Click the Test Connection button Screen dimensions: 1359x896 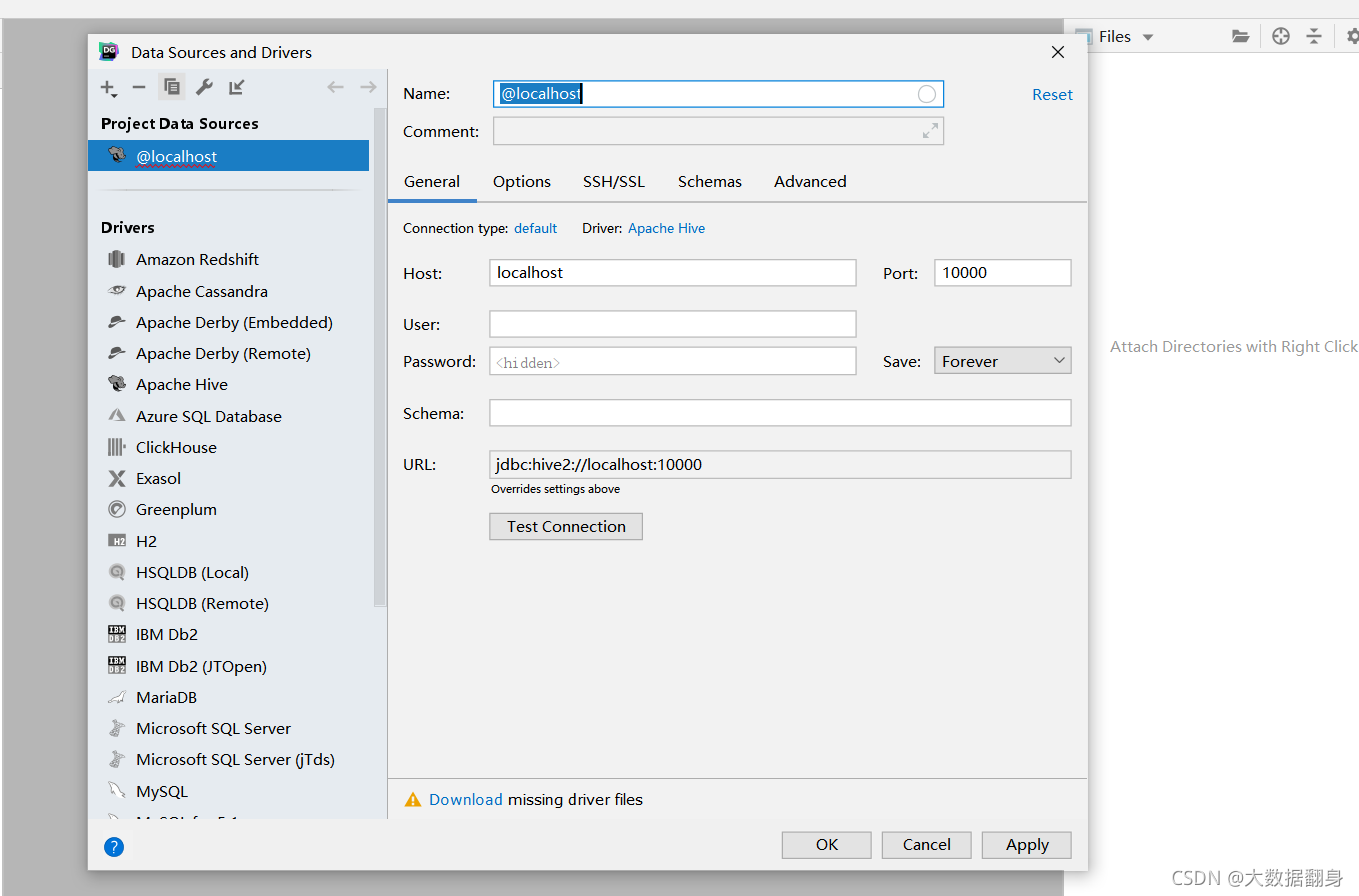pyautogui.click(x=566, y=526)
